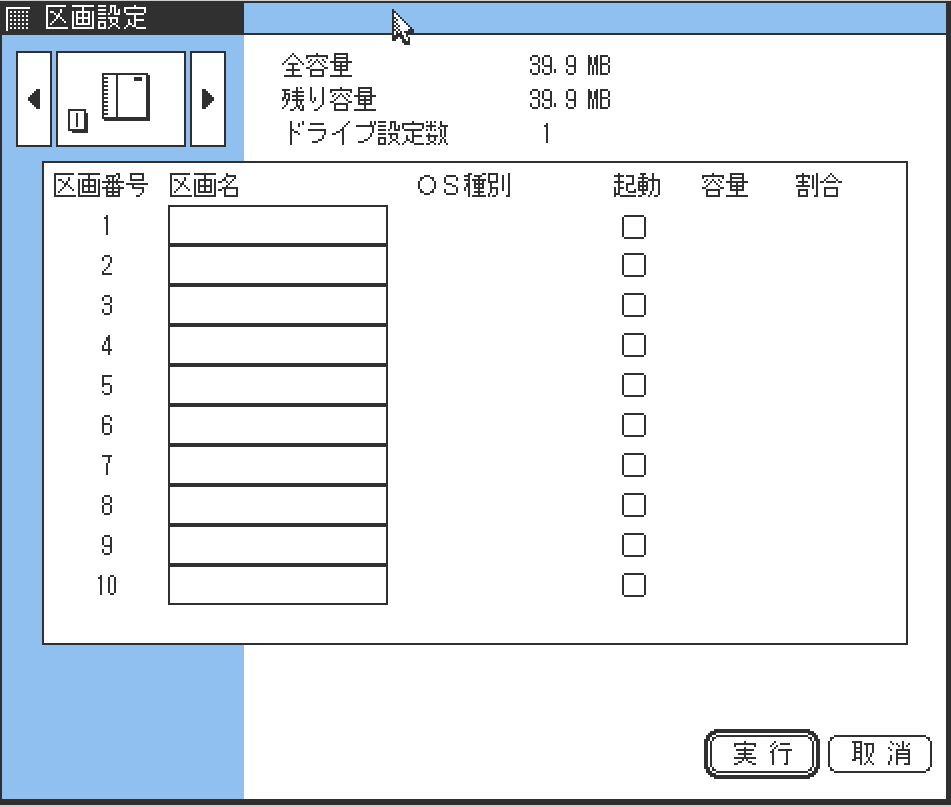Viewport: 951px width, 807px height.
Task: Select the name field of partition 8
Action: coord(278,505)
